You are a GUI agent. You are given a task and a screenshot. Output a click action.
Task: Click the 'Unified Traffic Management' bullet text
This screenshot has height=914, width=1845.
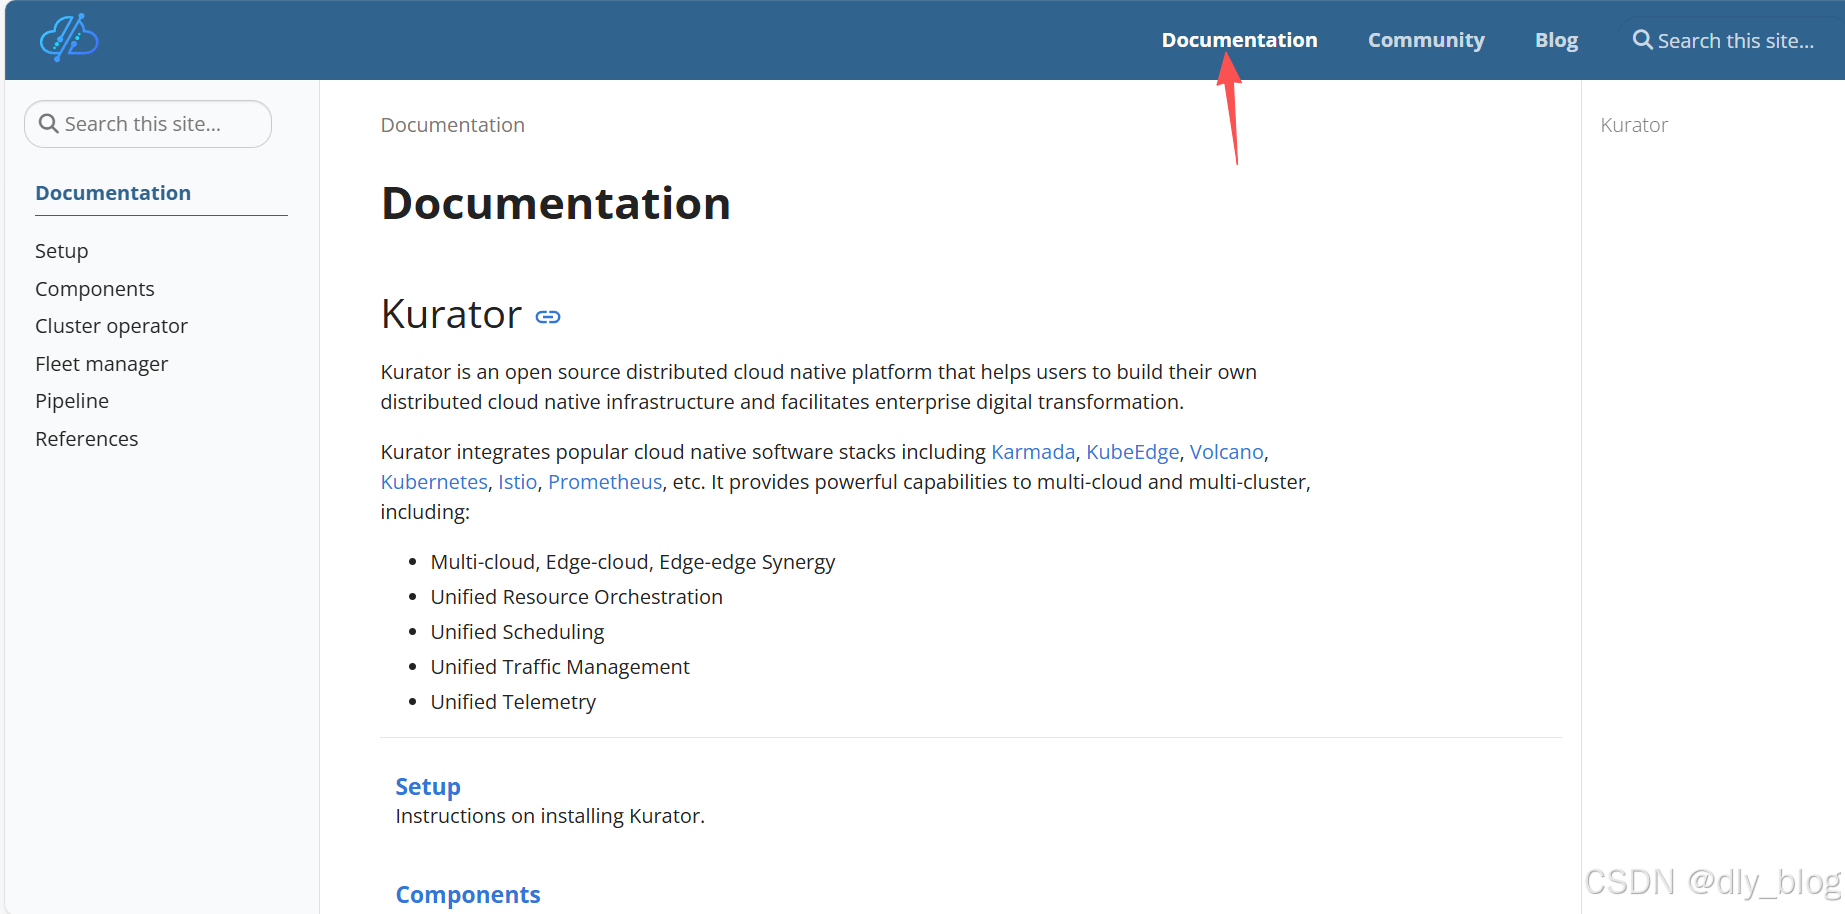560,667
